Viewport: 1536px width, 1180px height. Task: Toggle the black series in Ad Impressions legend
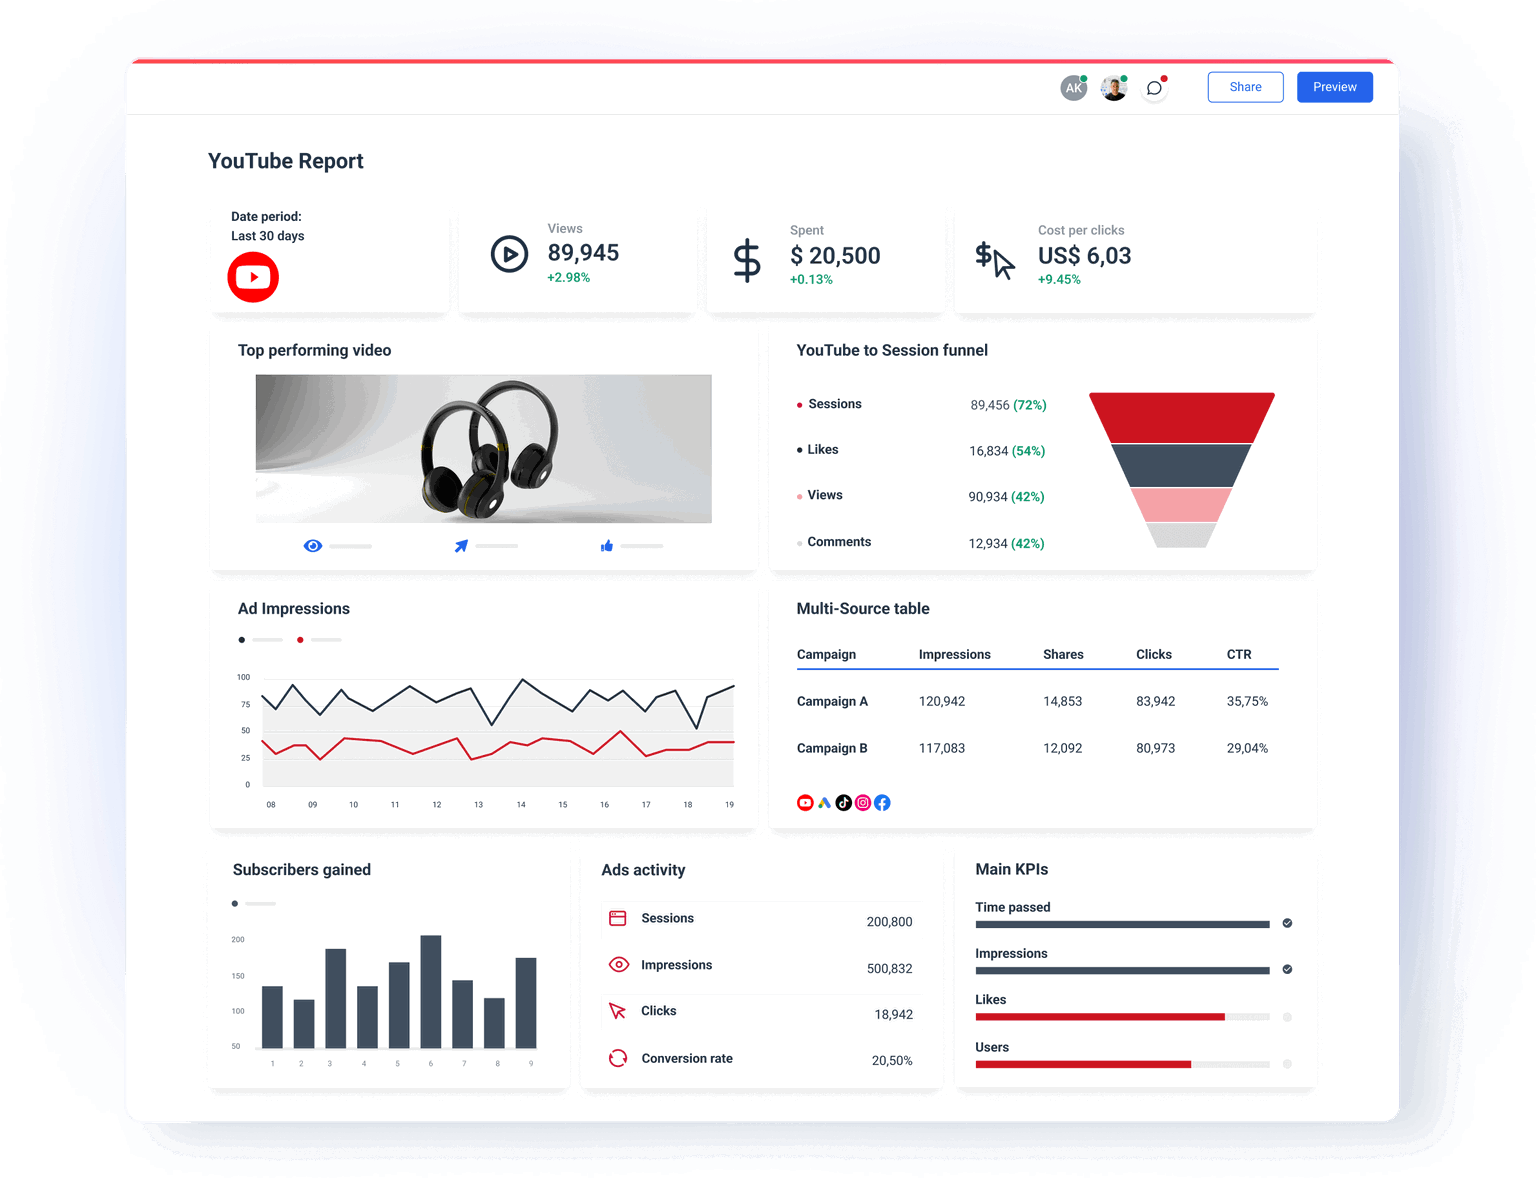pyautogui.click(x=241, y=639)
